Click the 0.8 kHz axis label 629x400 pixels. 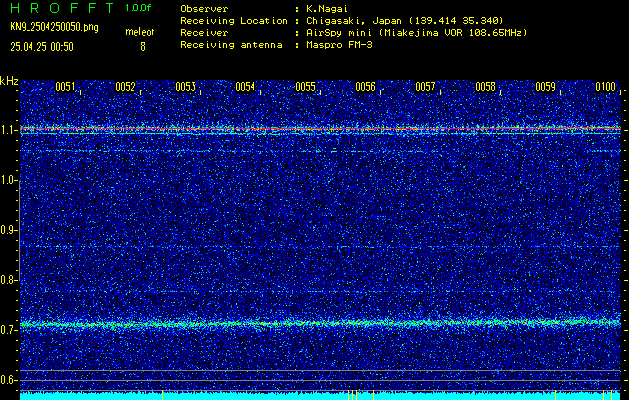pyautogui.click(x=8, y=280)
